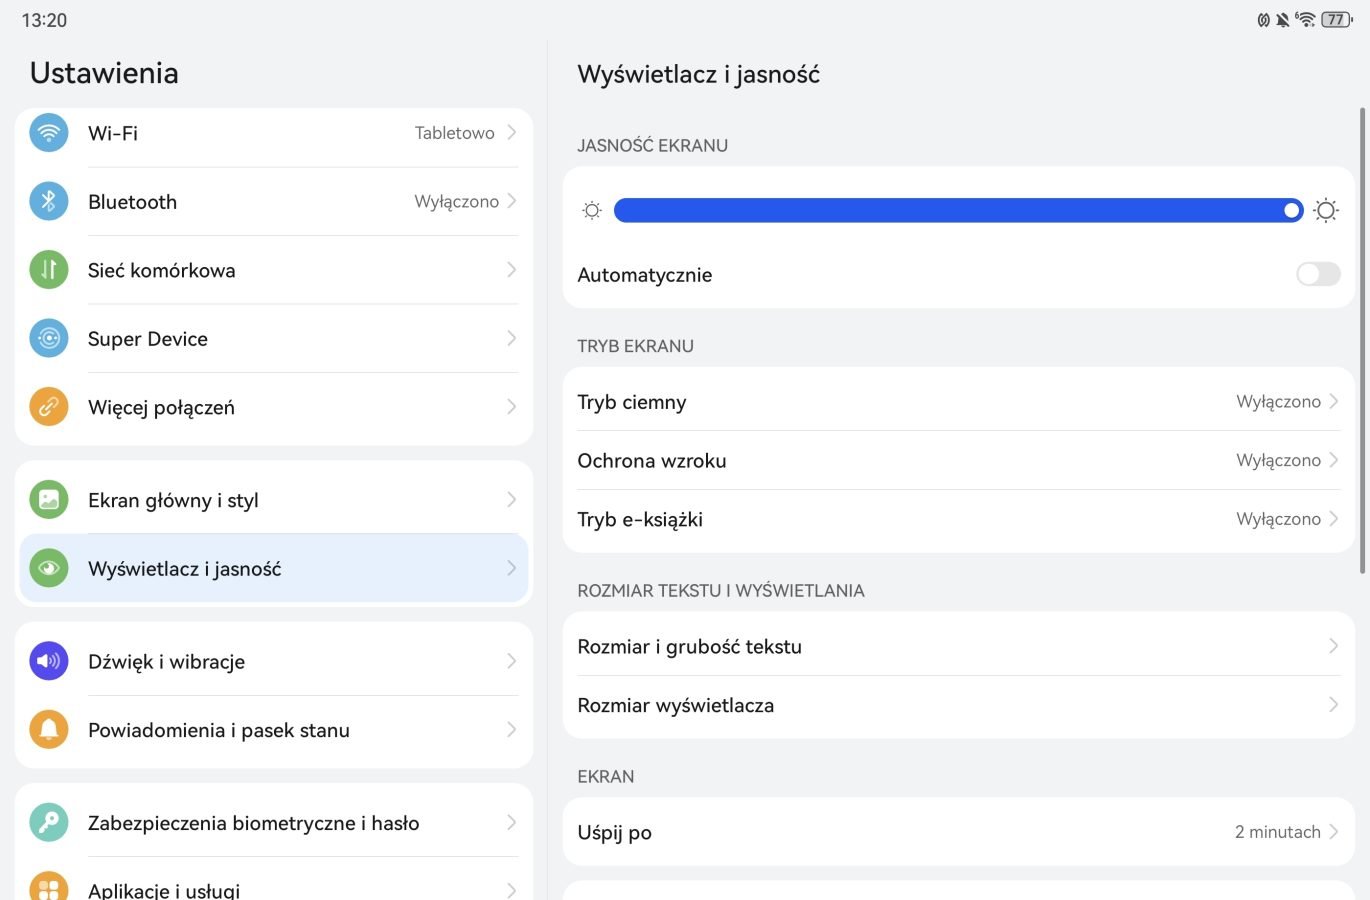The height and width of the screenshot is (900, 1370).
Task: Open Więcej połączeń entry
Action: tap(274, 407)
